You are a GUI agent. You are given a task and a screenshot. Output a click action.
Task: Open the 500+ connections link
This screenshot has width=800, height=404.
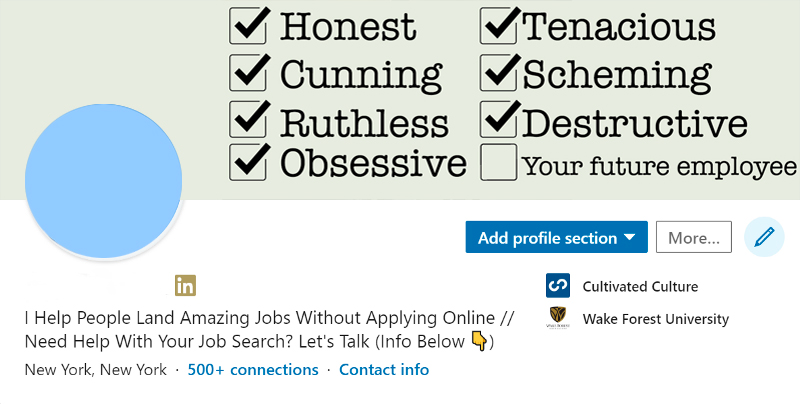[252, 370]
